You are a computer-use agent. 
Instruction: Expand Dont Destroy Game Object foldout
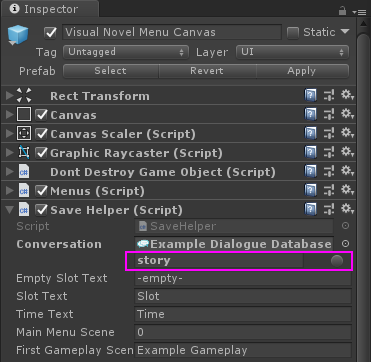[9, 172]
